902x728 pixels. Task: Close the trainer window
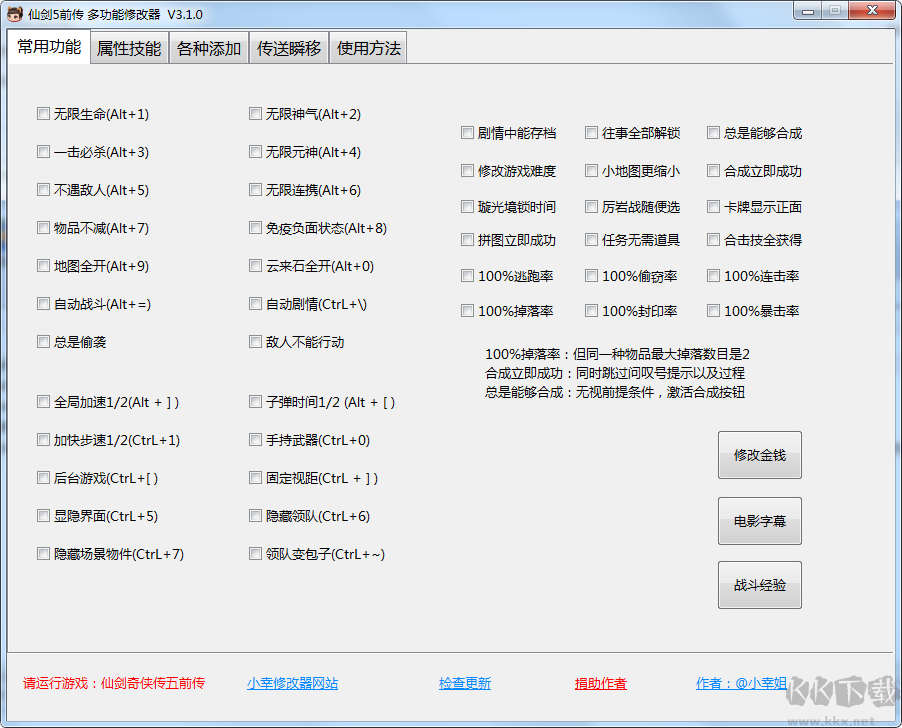(x=872, y=11)
